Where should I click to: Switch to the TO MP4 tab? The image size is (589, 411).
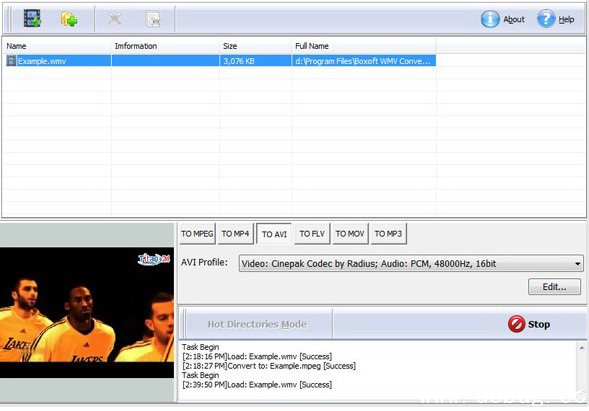click(236, 234)
